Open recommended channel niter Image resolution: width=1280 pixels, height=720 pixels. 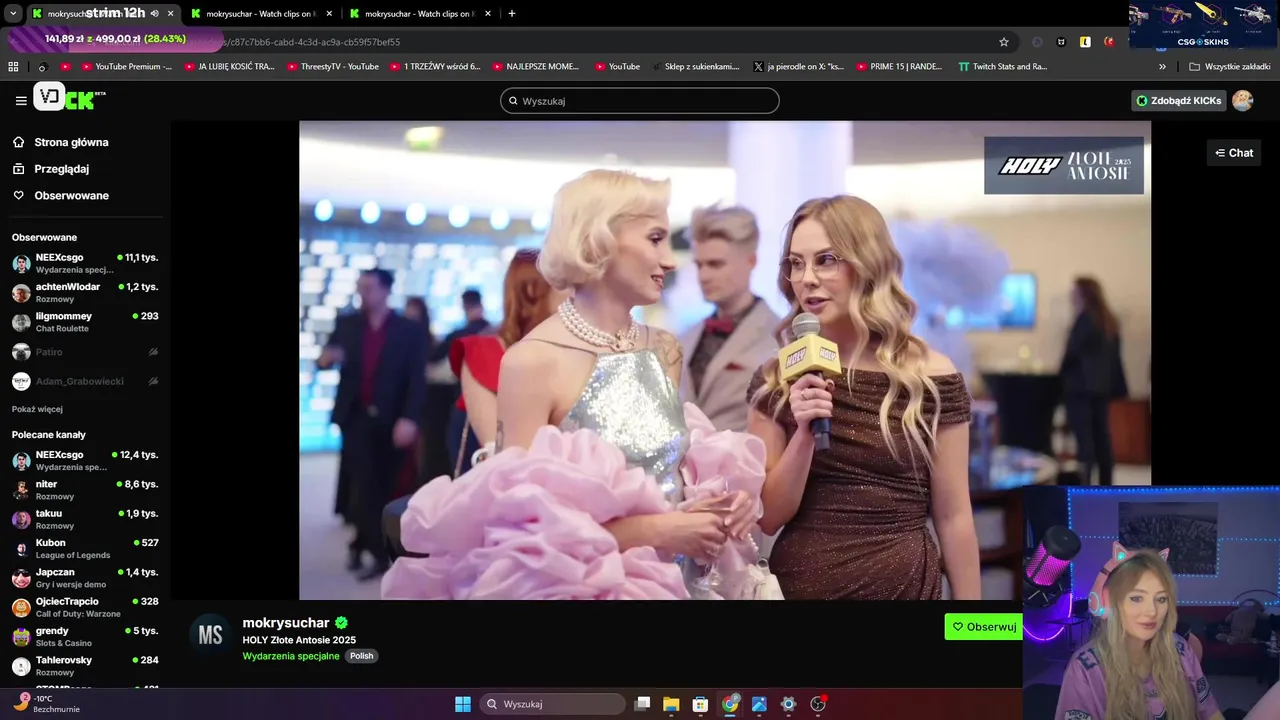[85, 490]
